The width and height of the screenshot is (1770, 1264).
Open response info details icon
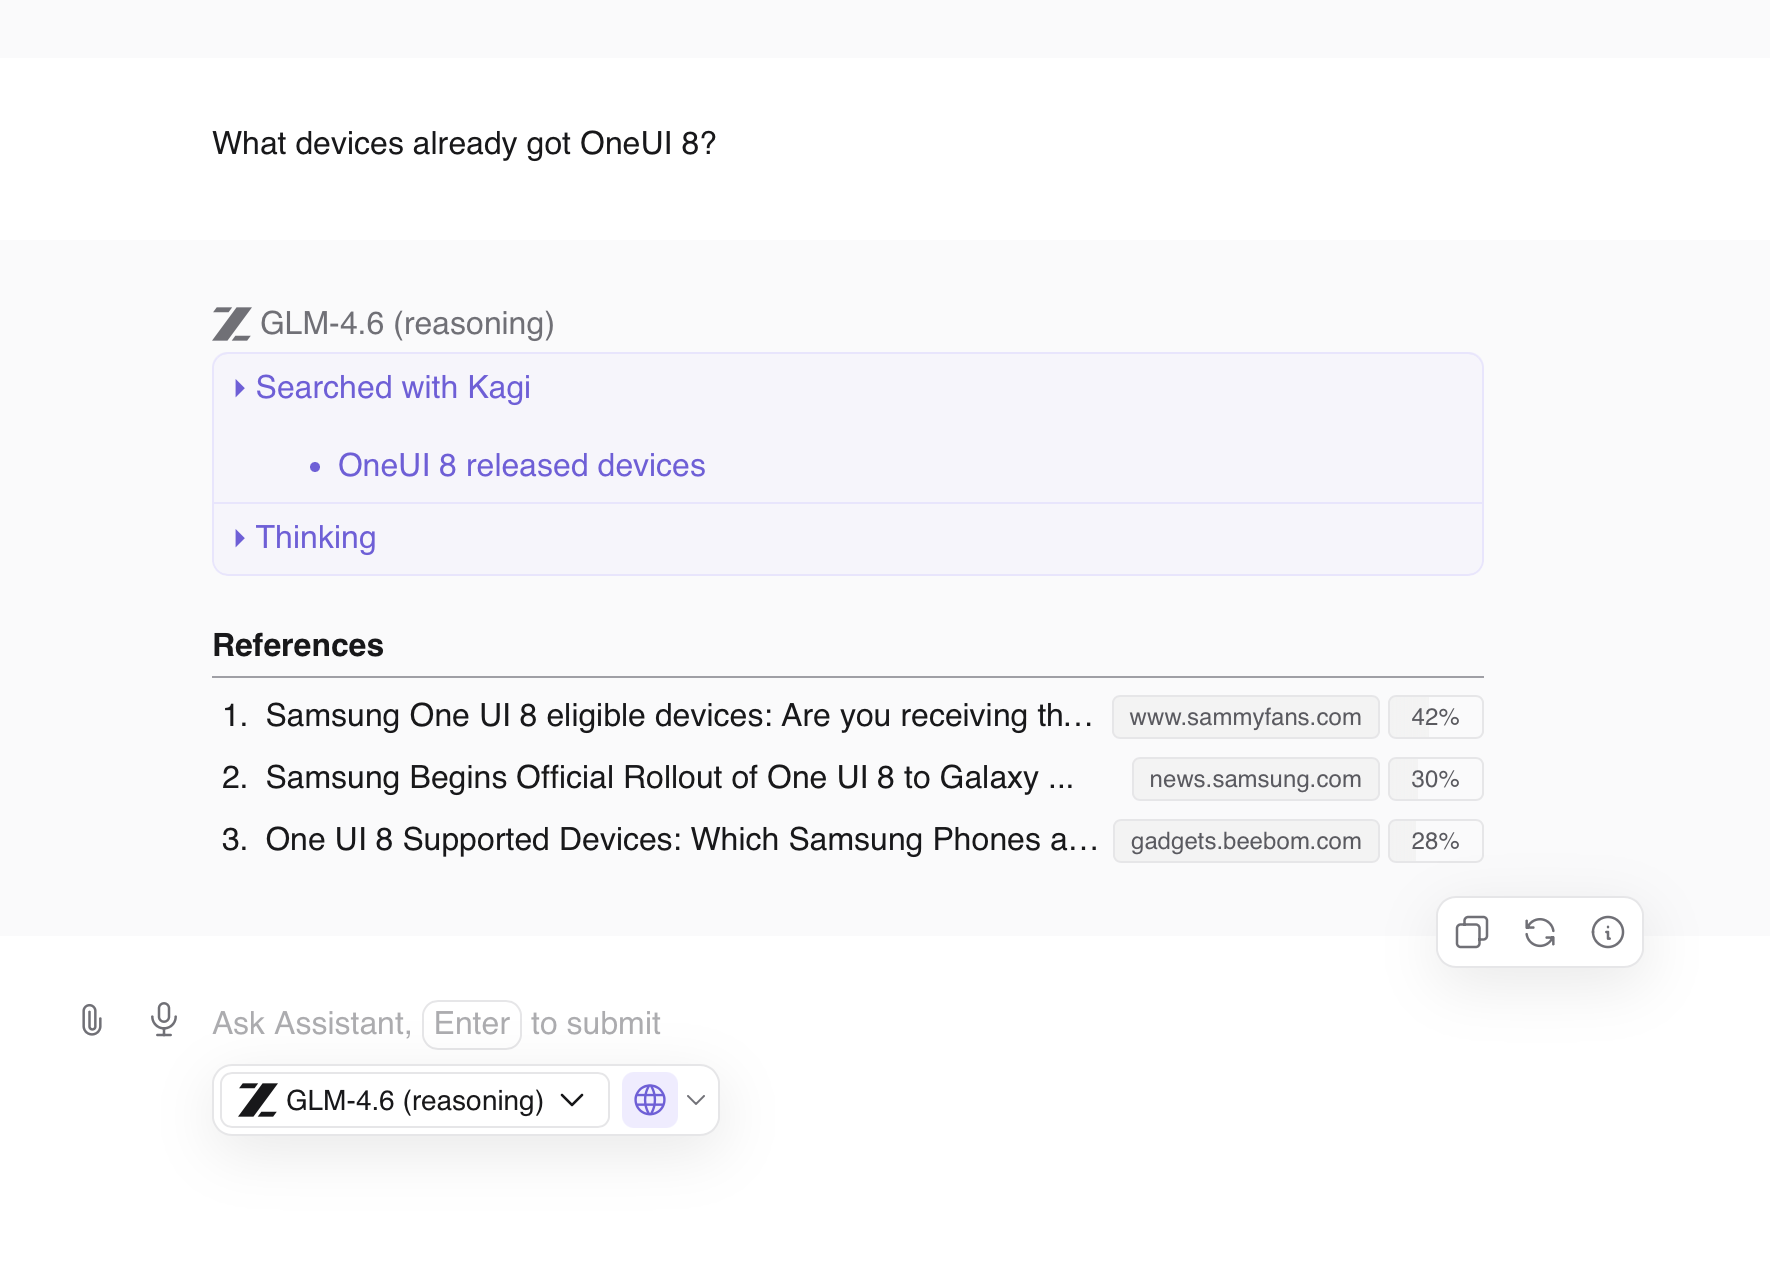point(1607,932)
